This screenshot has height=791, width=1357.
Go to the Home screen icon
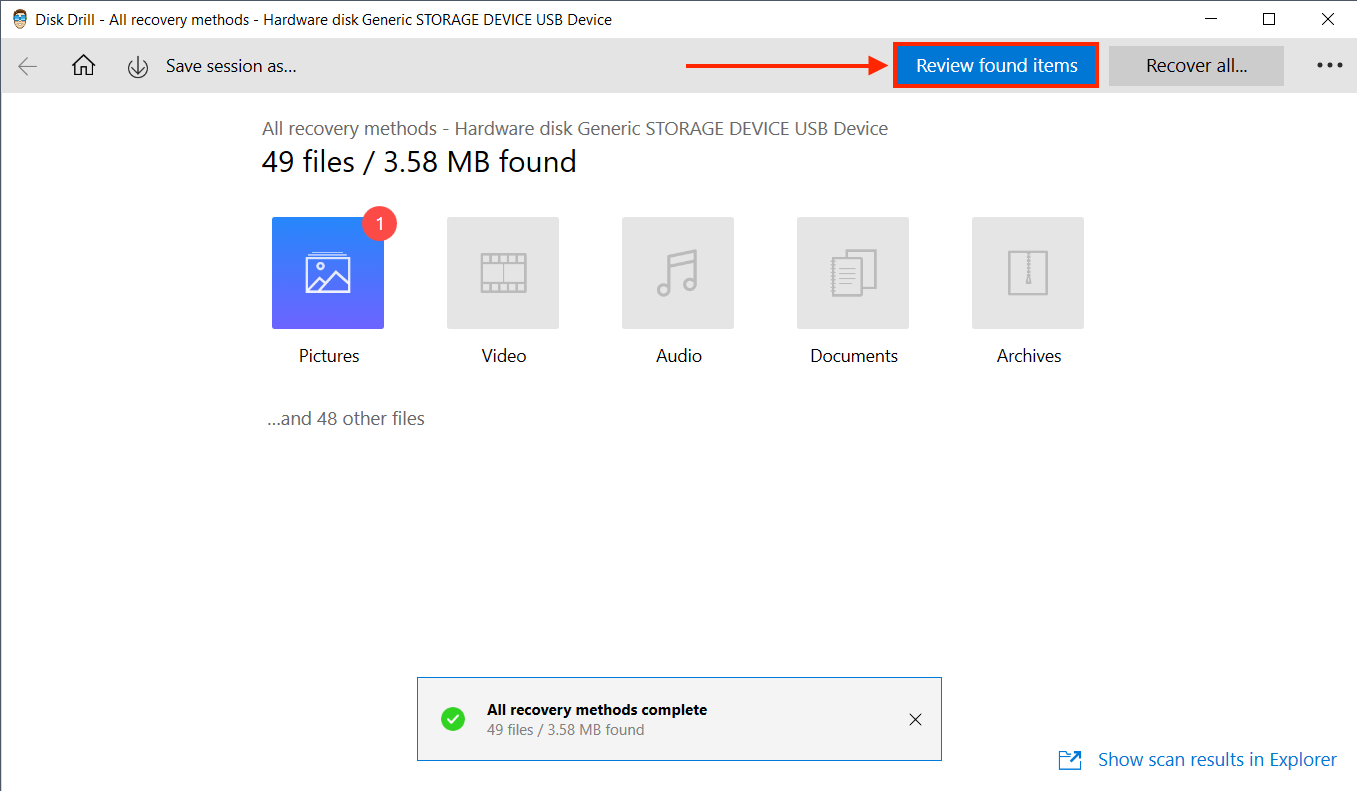pyautogui.click(x=84, y=66)
